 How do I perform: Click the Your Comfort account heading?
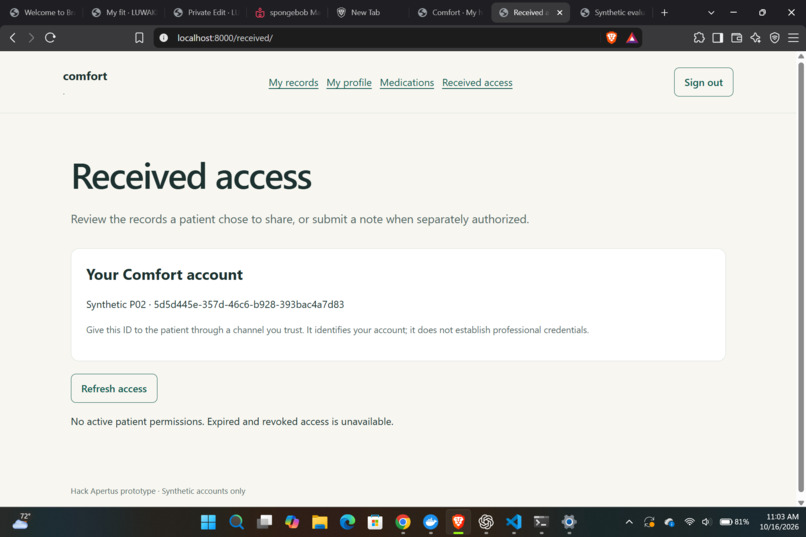(164, 274)
